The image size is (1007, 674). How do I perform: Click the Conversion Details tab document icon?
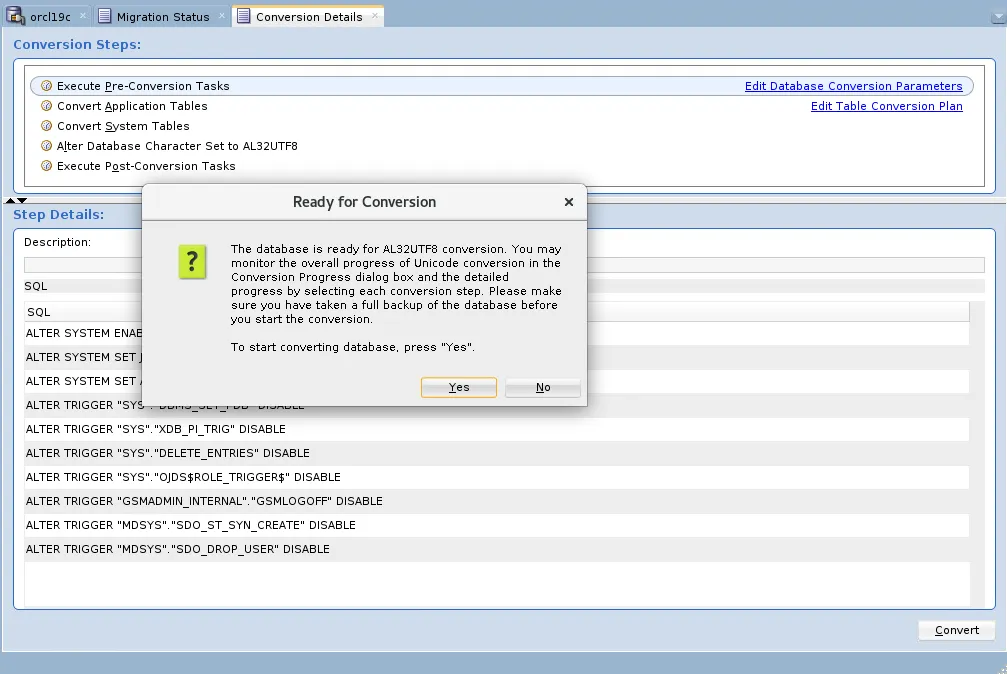coord(243,16)
